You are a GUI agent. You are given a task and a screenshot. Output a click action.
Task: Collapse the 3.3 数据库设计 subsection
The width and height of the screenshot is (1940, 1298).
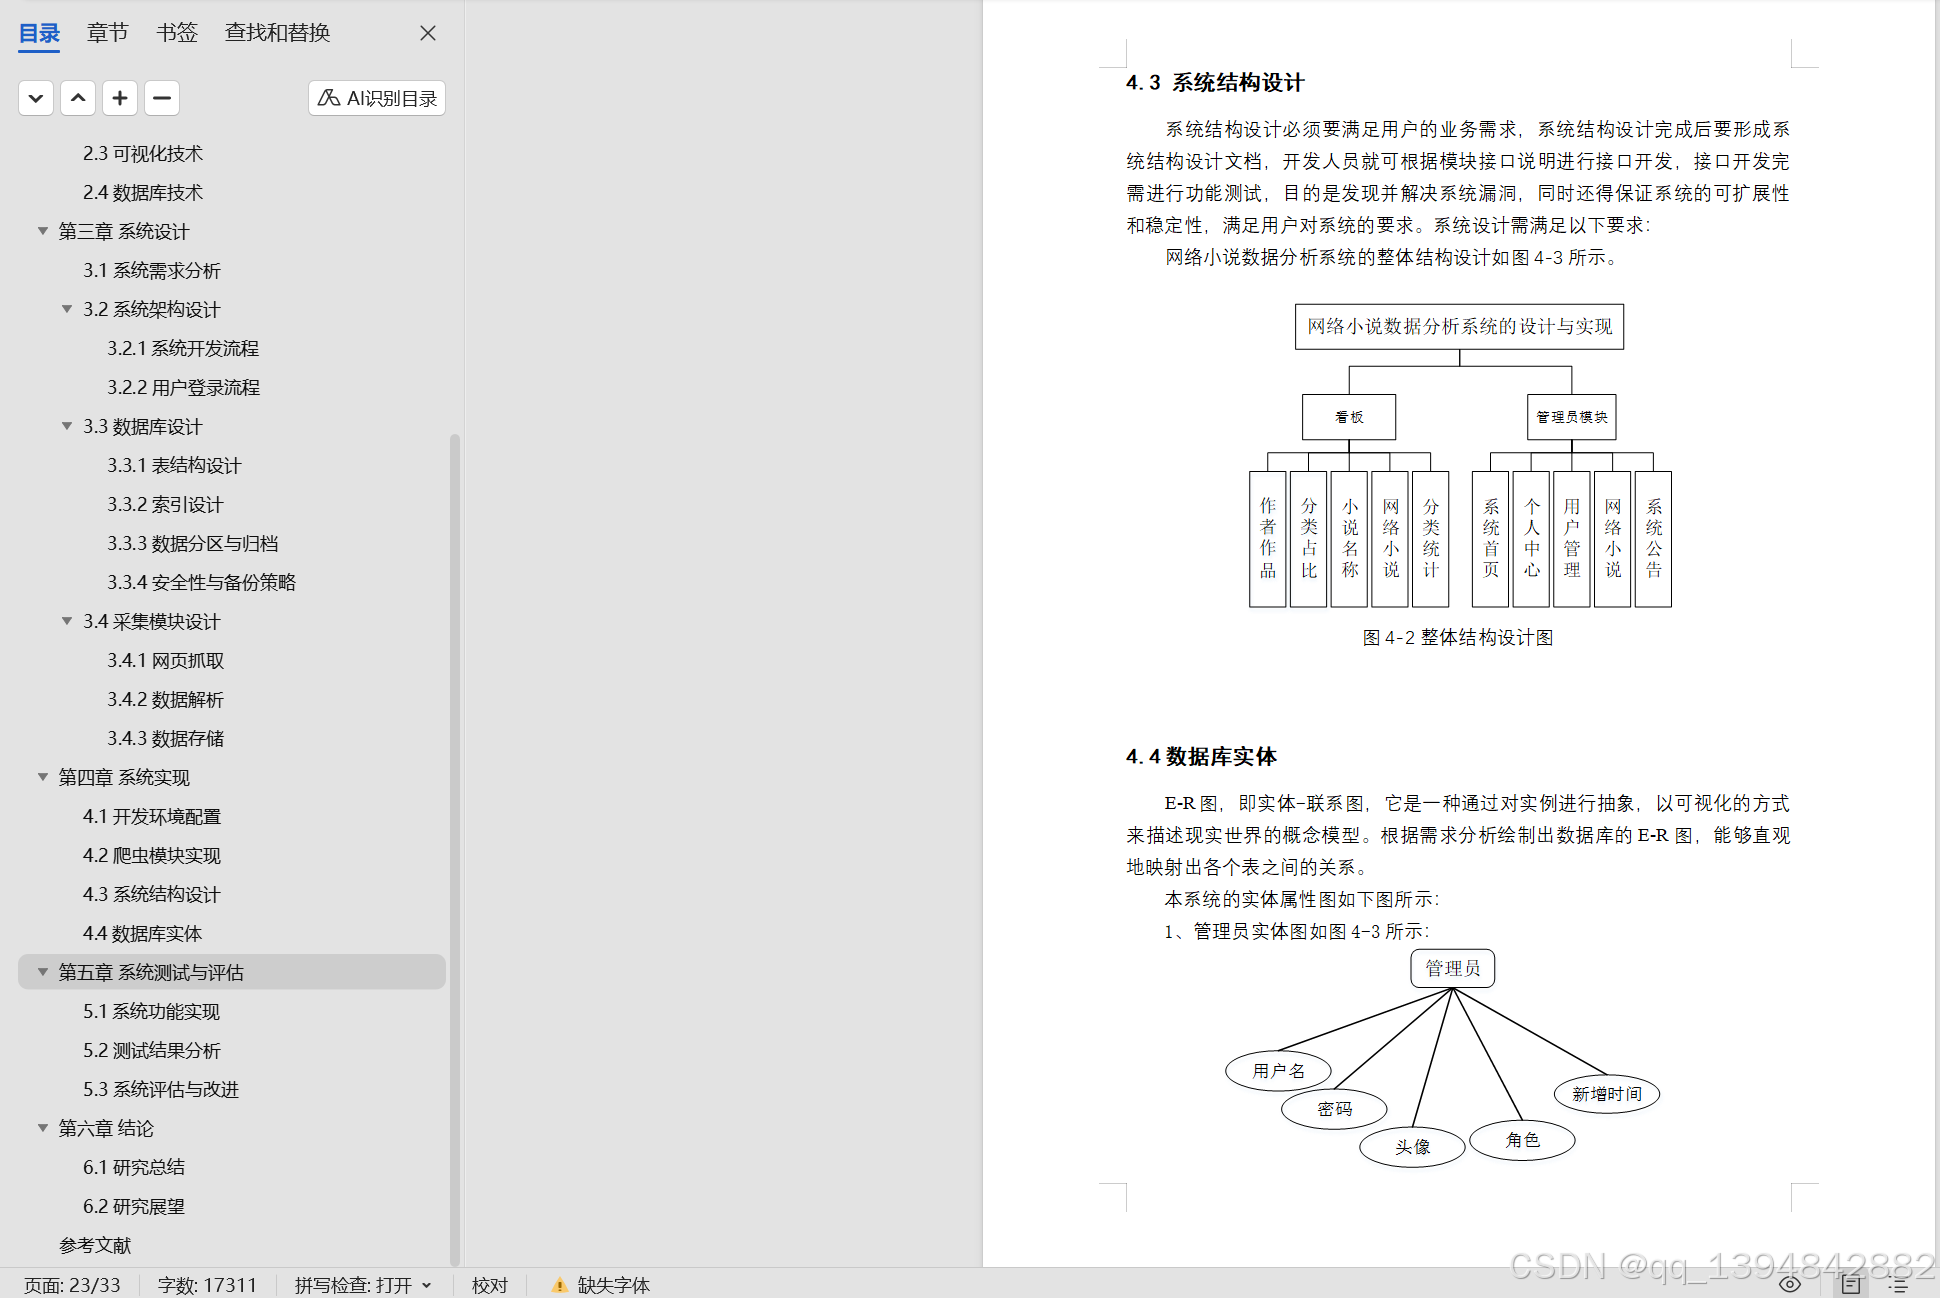[x=66, y=425]
